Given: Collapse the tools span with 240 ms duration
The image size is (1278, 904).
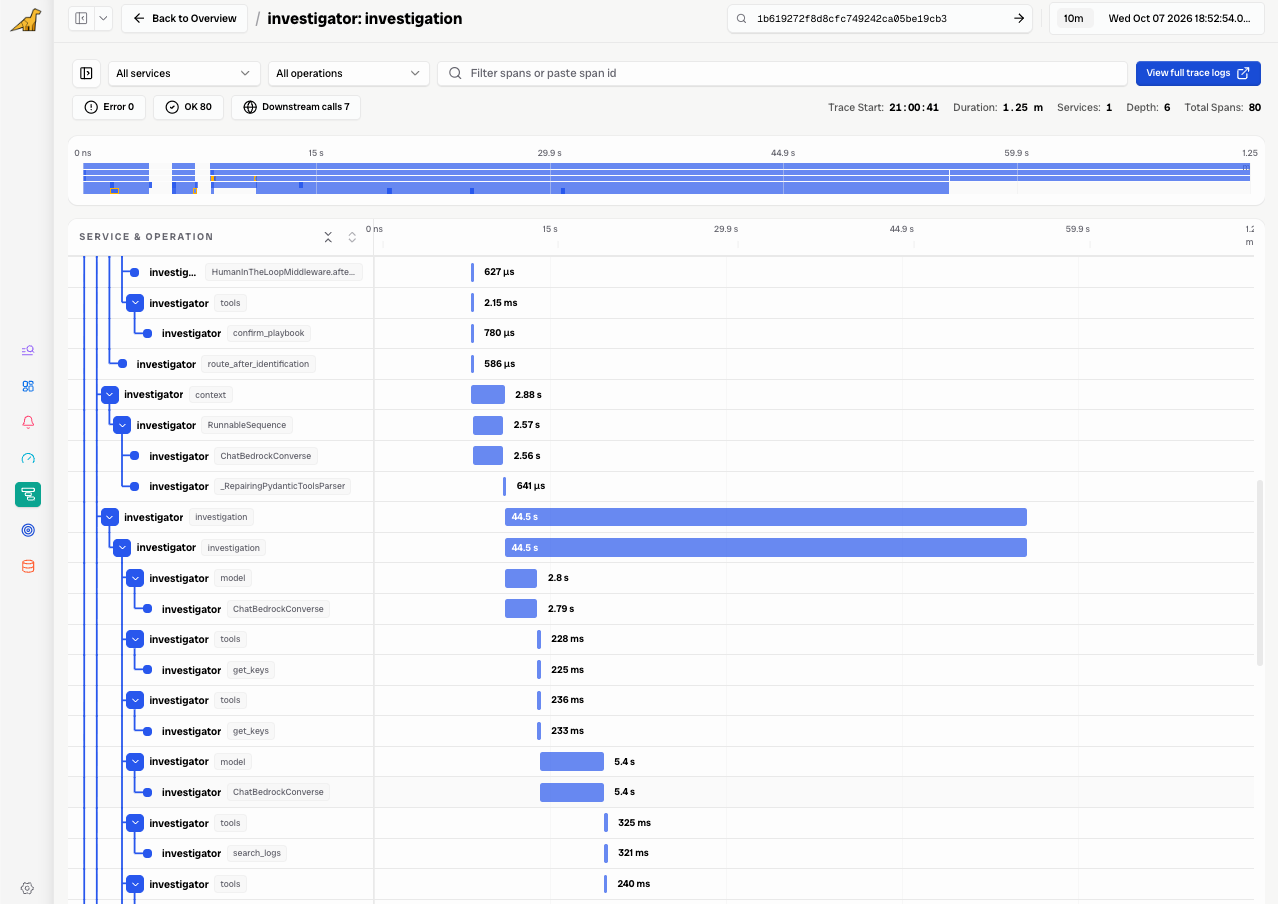Looking at the screenshot, I should pos(135,884).
